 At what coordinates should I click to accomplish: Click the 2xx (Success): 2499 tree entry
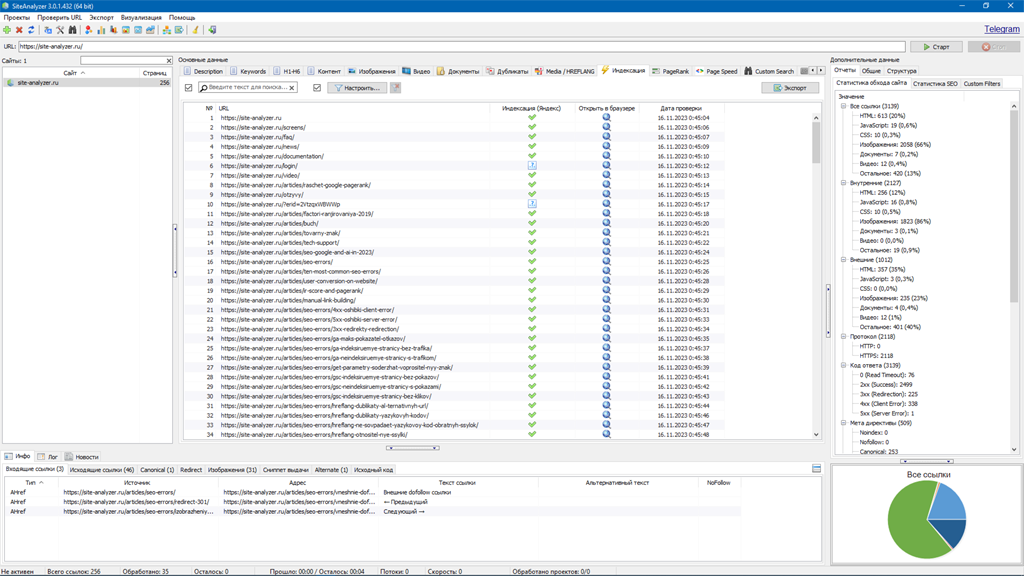[886, 385]
